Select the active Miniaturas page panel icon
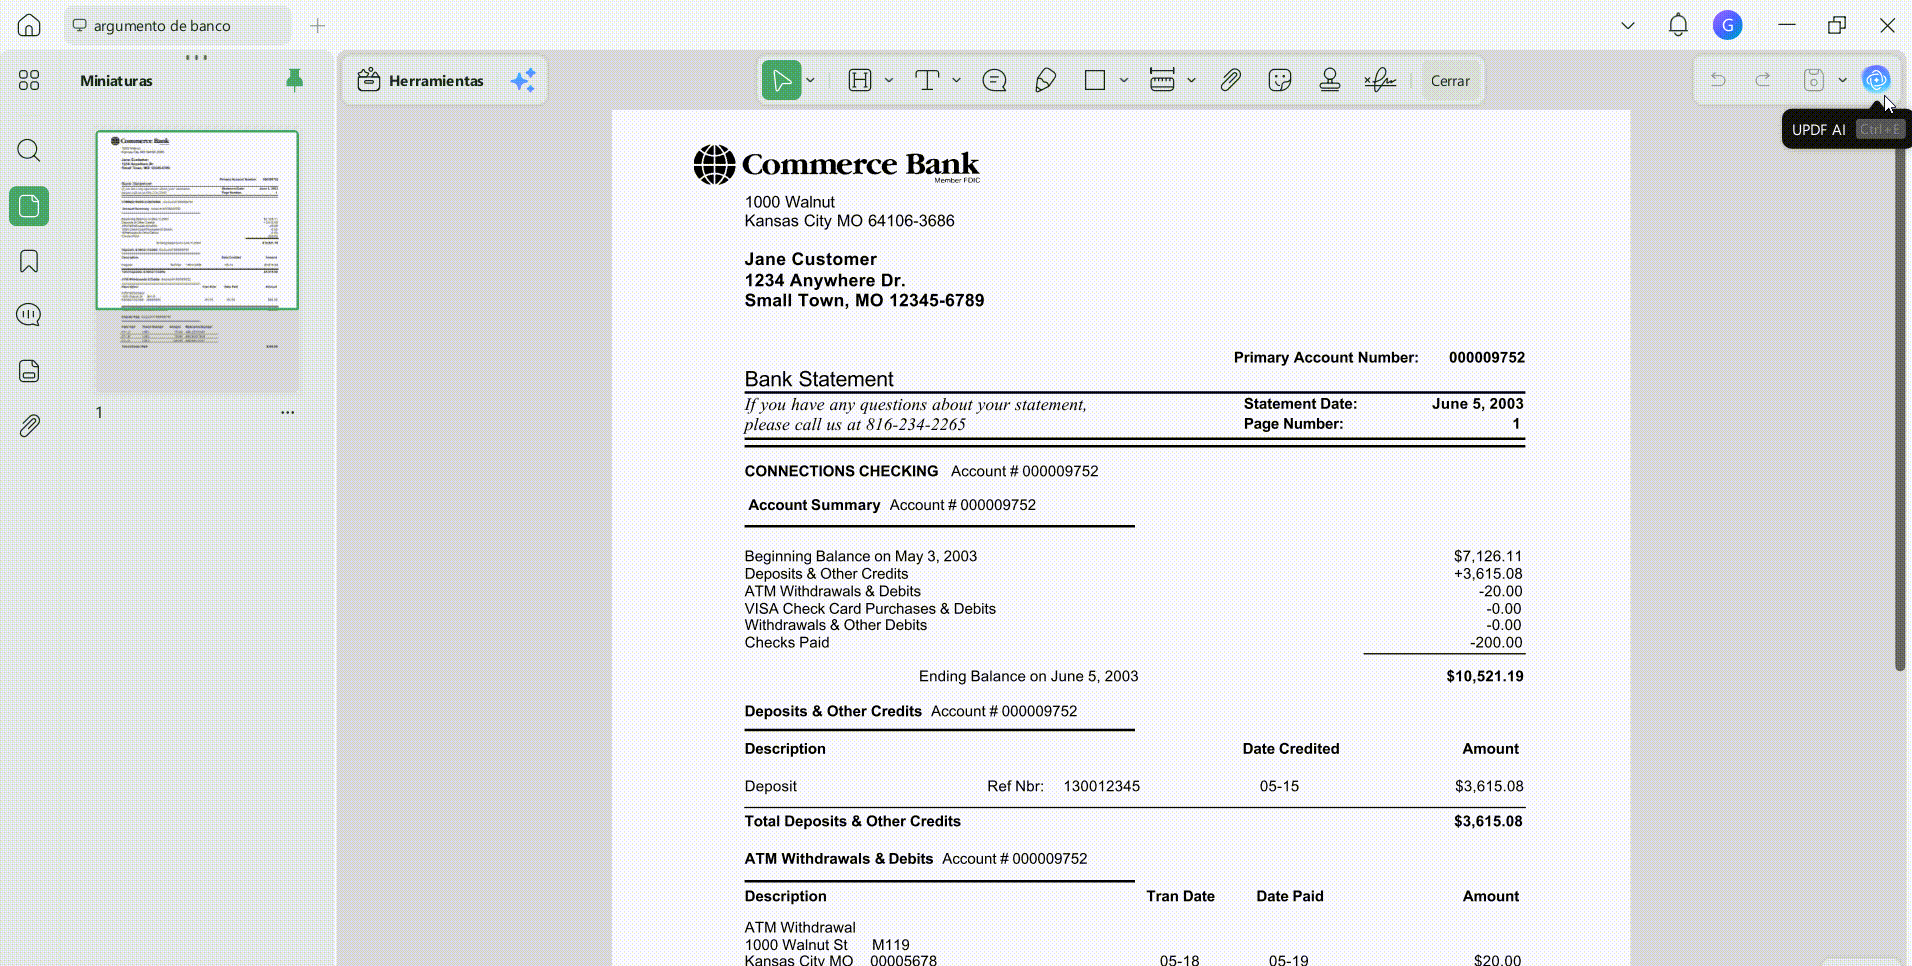1912x966 pixels. [x=29, y=206]
